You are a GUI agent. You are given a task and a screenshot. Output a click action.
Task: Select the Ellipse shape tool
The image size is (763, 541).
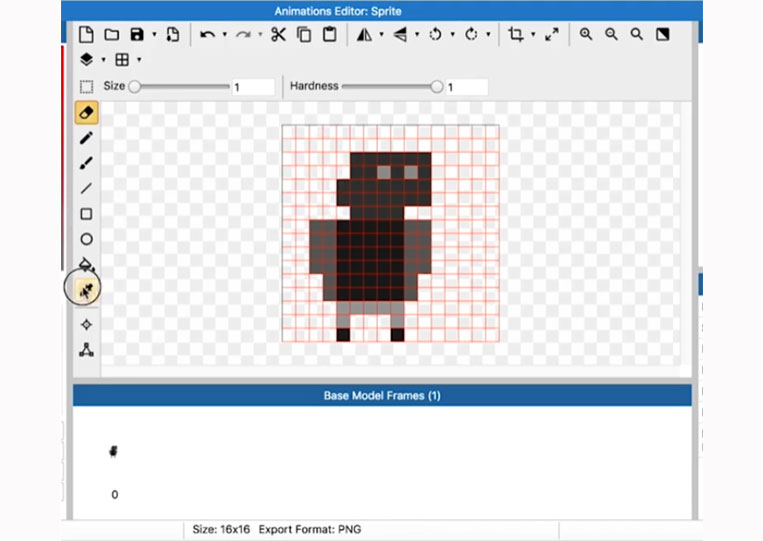click(86, 239)
